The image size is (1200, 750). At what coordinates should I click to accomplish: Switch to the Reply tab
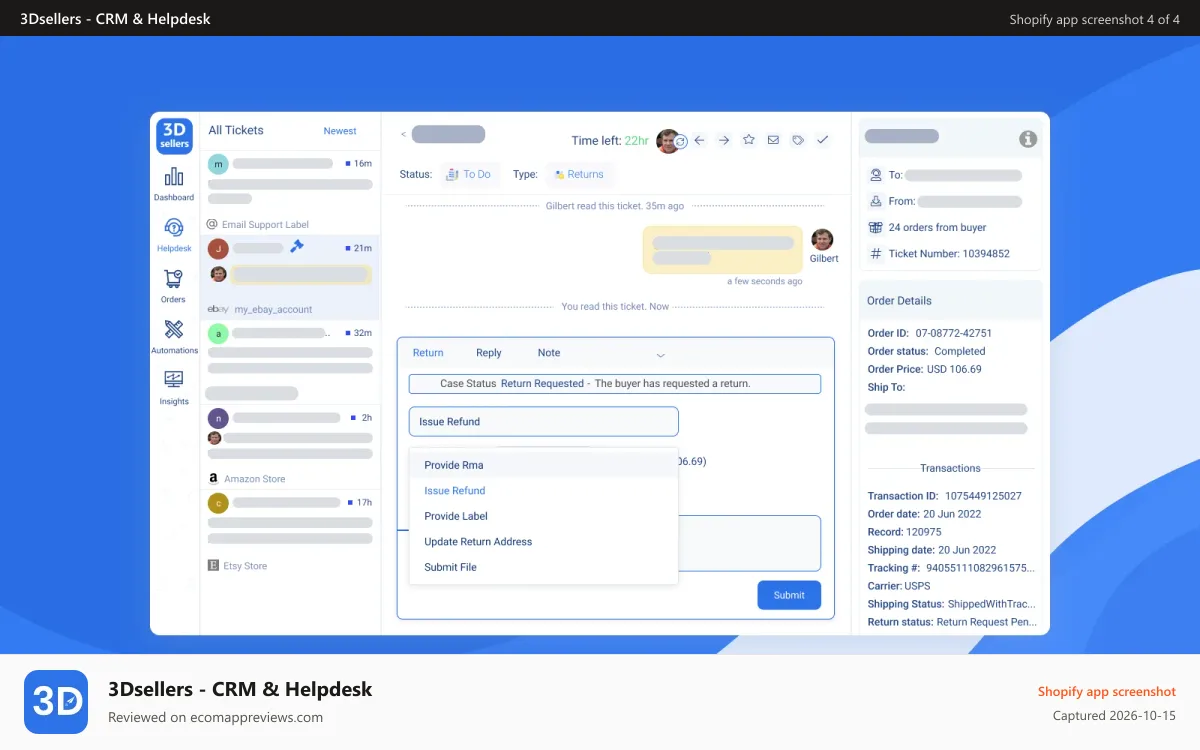coord(489,353)
